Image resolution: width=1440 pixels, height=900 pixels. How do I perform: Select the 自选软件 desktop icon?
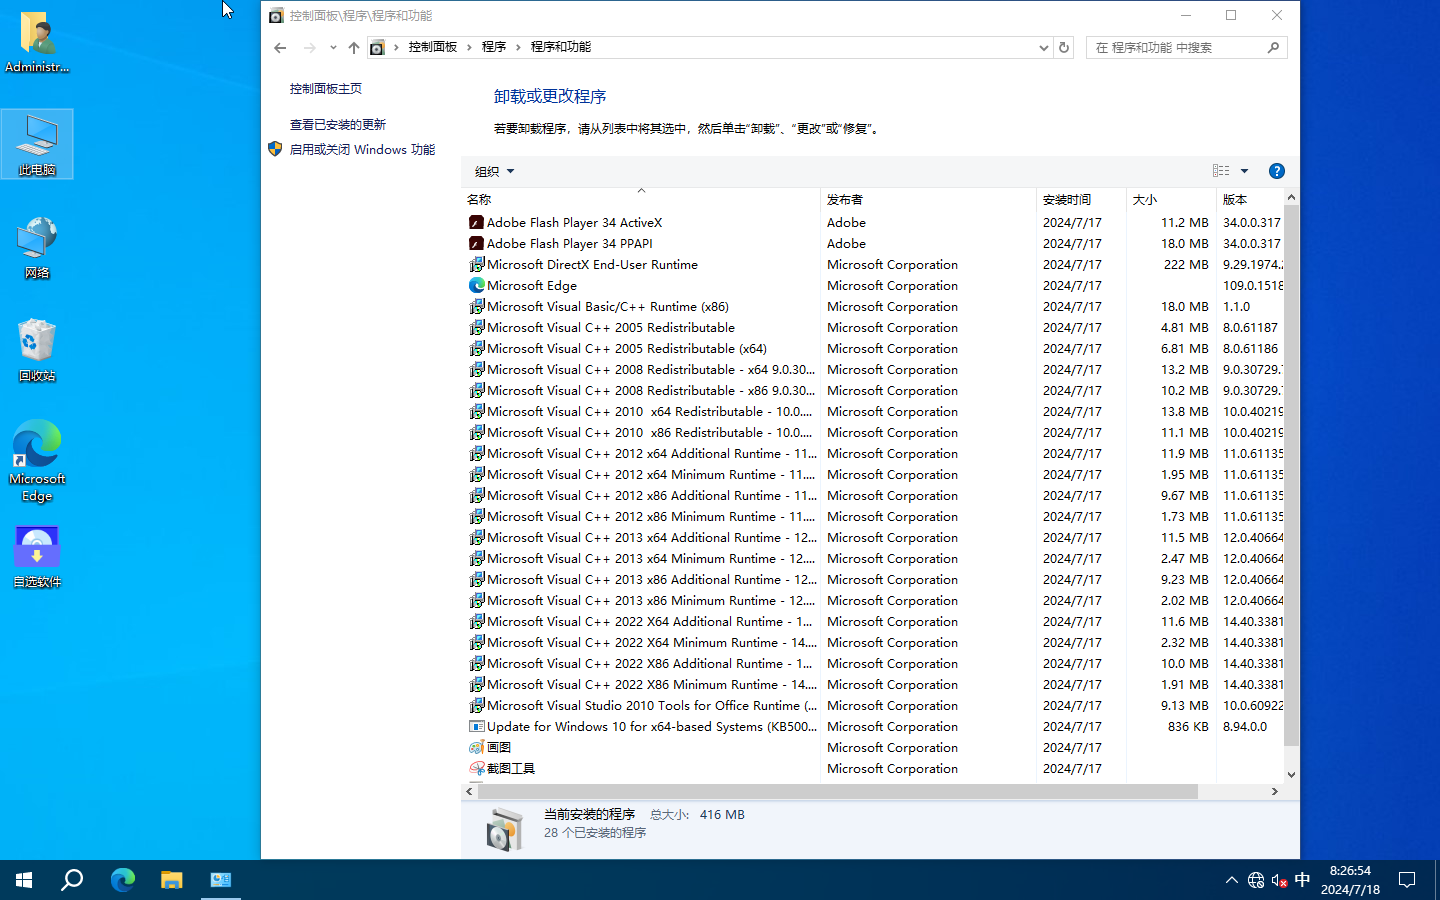coord(37,556)
